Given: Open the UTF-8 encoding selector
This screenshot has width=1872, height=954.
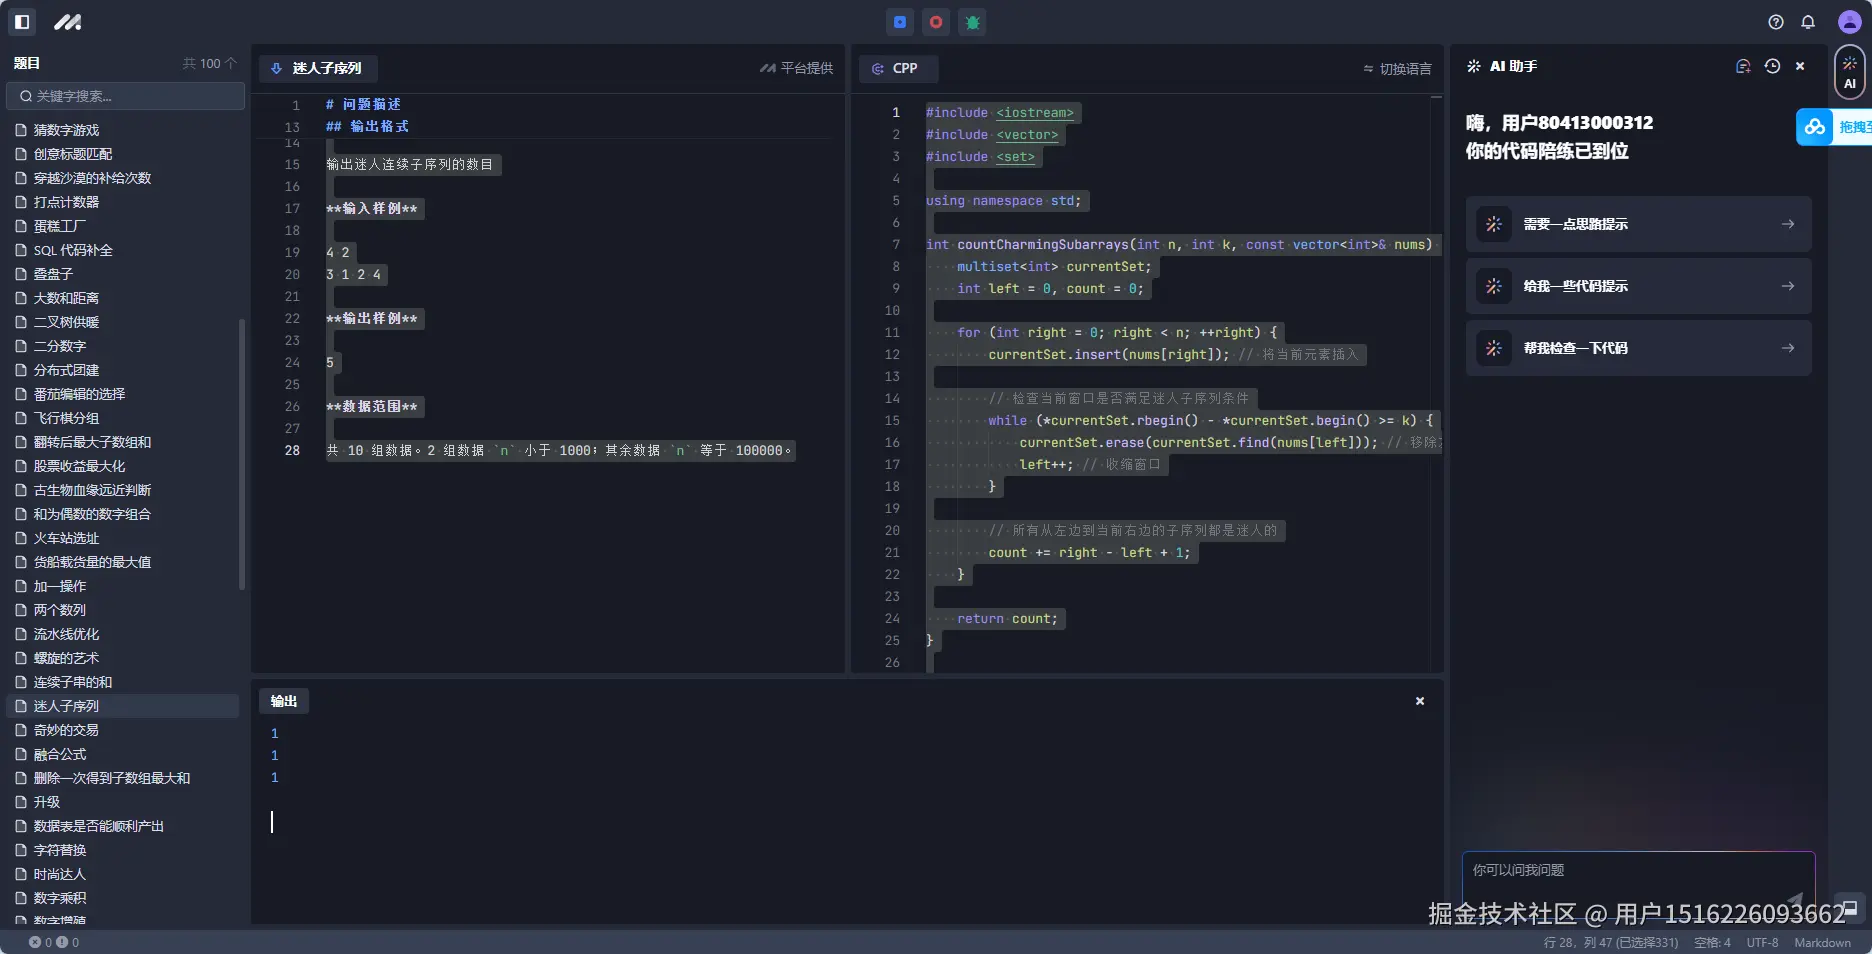Looking at the screenshot, I should (x=1762, y=942).
